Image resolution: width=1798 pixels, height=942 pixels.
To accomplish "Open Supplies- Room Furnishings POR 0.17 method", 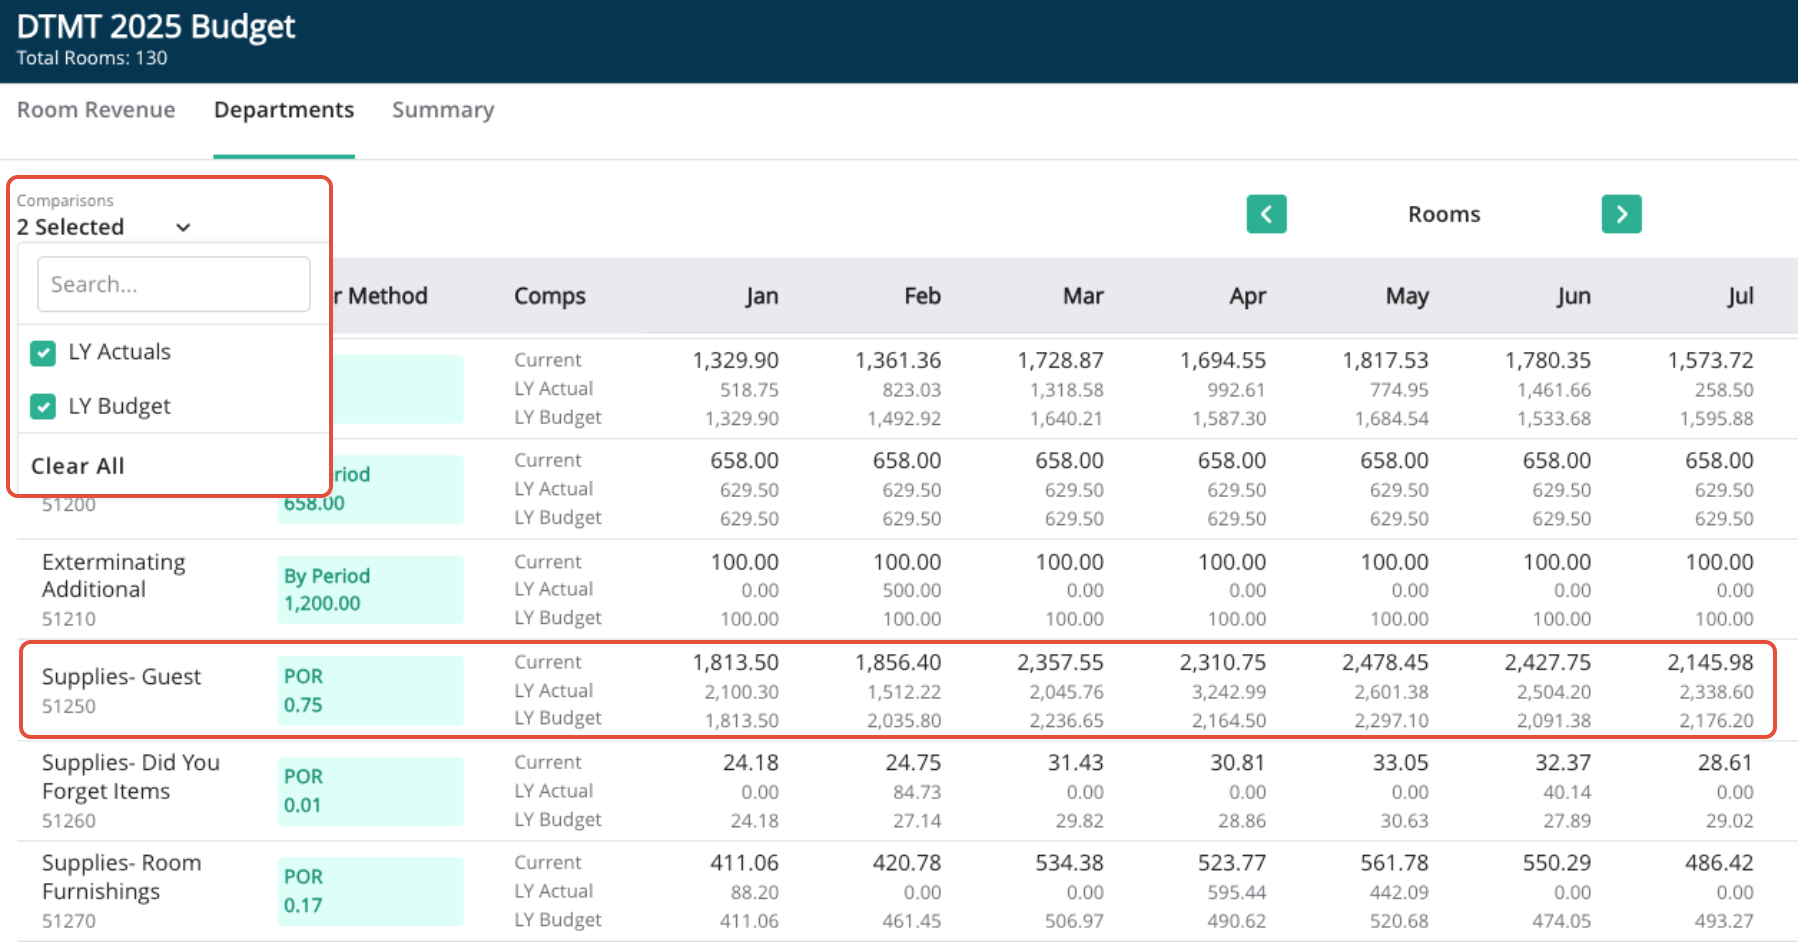I will coord(371,891).
